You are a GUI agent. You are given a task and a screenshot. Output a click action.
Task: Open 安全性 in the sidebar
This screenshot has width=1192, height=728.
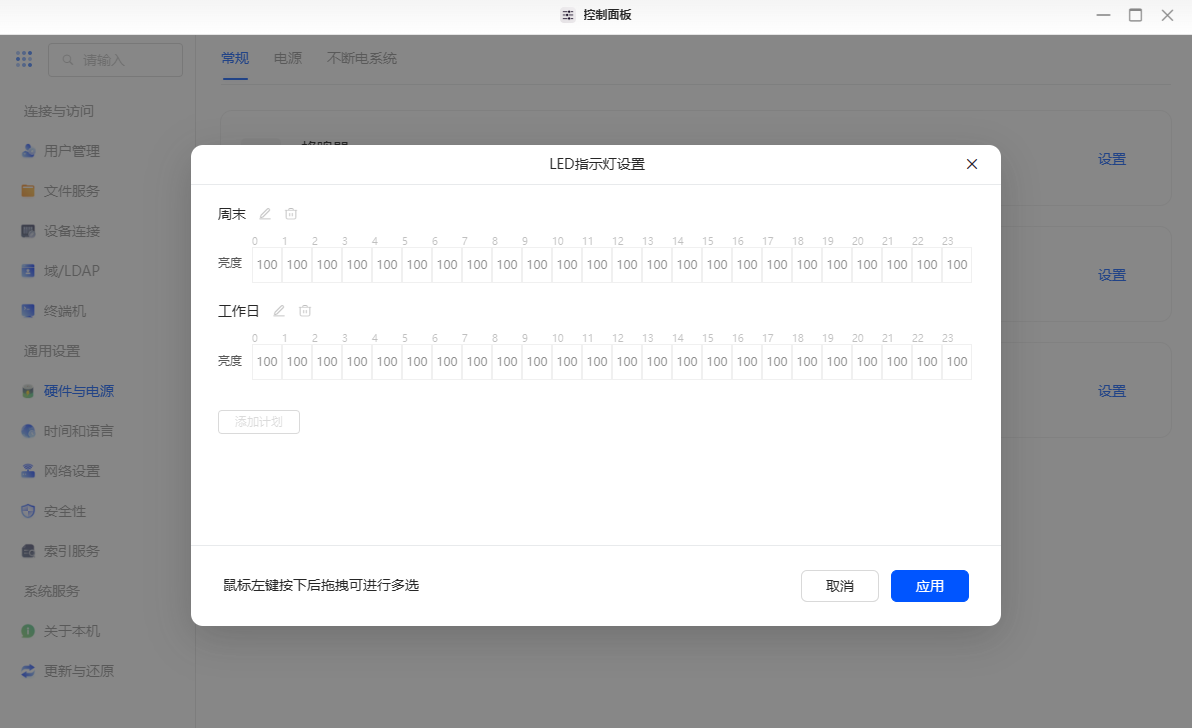pyautogui.click(x=65, y=511)
